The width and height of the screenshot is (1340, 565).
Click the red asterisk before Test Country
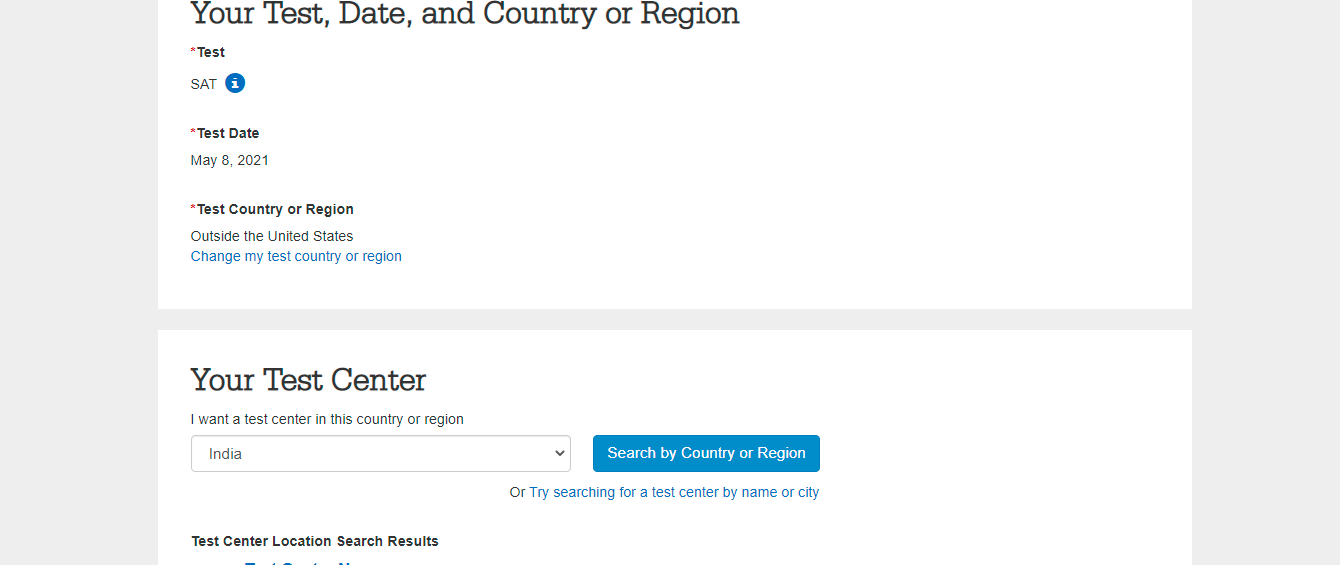[x=193, y=208]
